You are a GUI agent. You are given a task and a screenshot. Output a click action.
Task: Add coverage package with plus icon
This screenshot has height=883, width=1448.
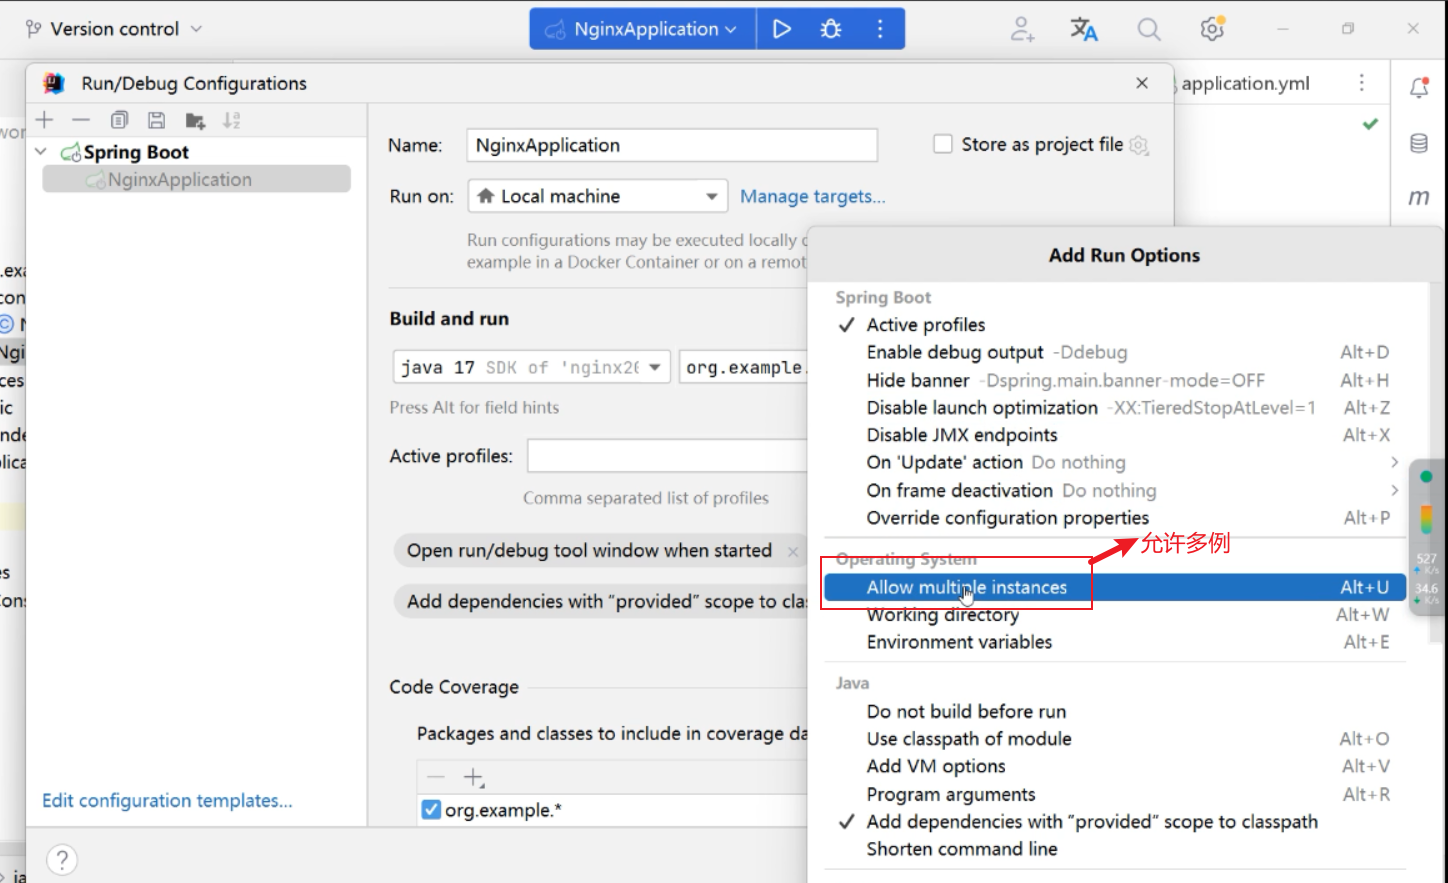(474, 777)
